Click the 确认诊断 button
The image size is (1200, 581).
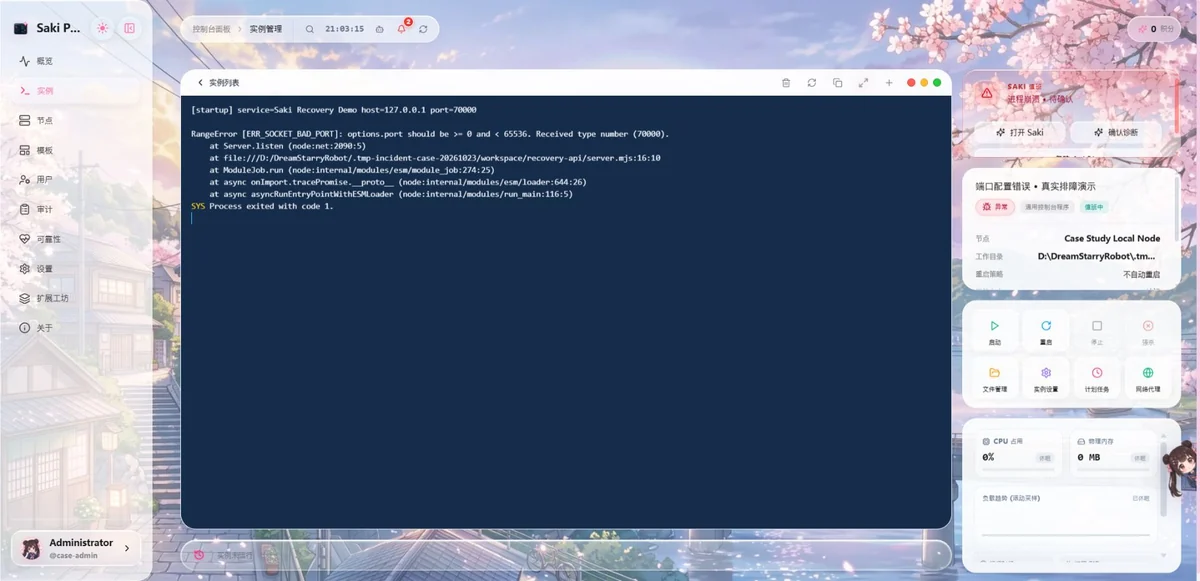point(1118,132)
